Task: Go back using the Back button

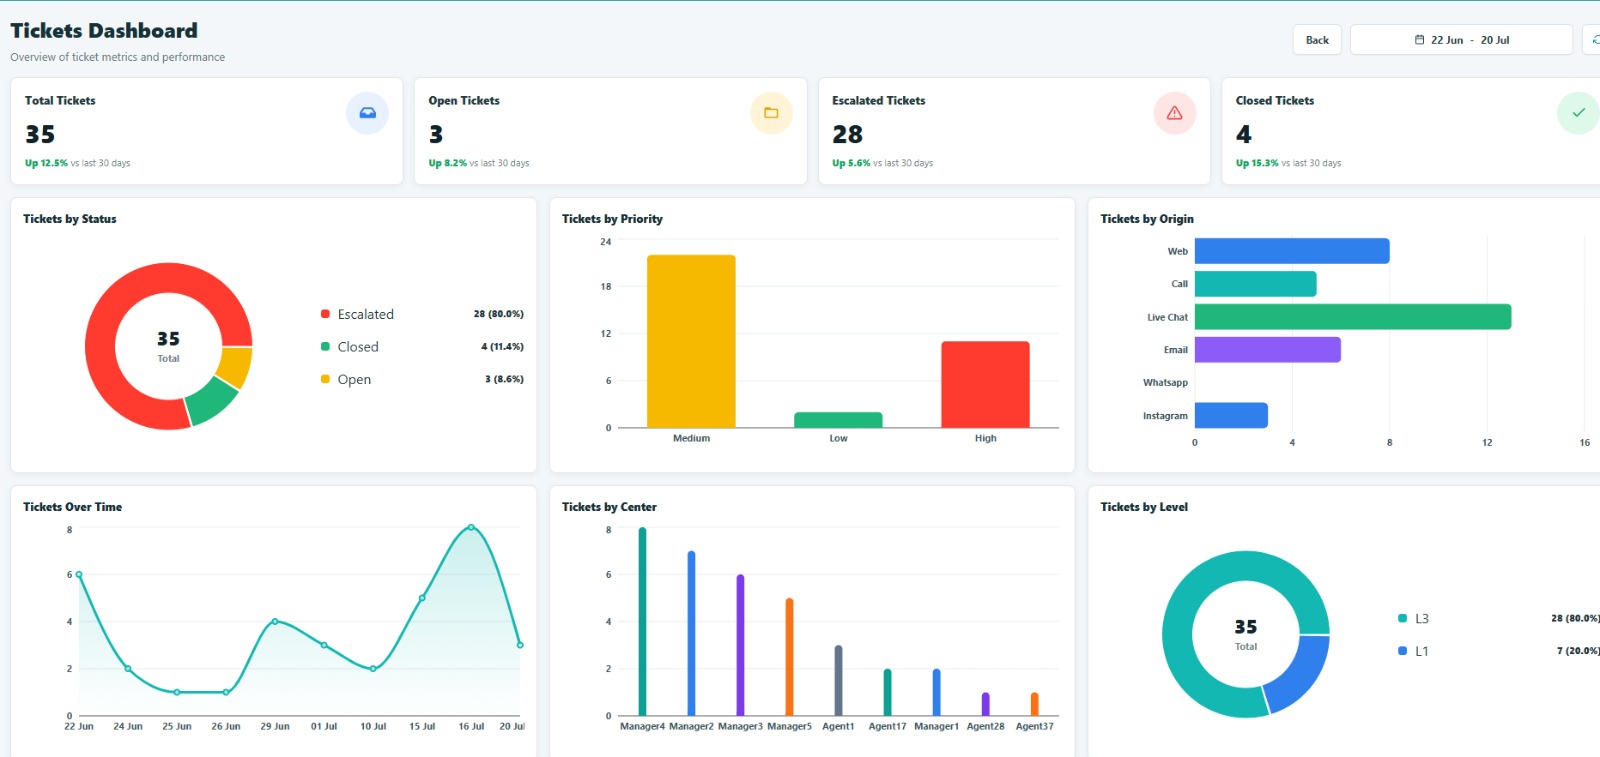Action: pos(1317,40)
